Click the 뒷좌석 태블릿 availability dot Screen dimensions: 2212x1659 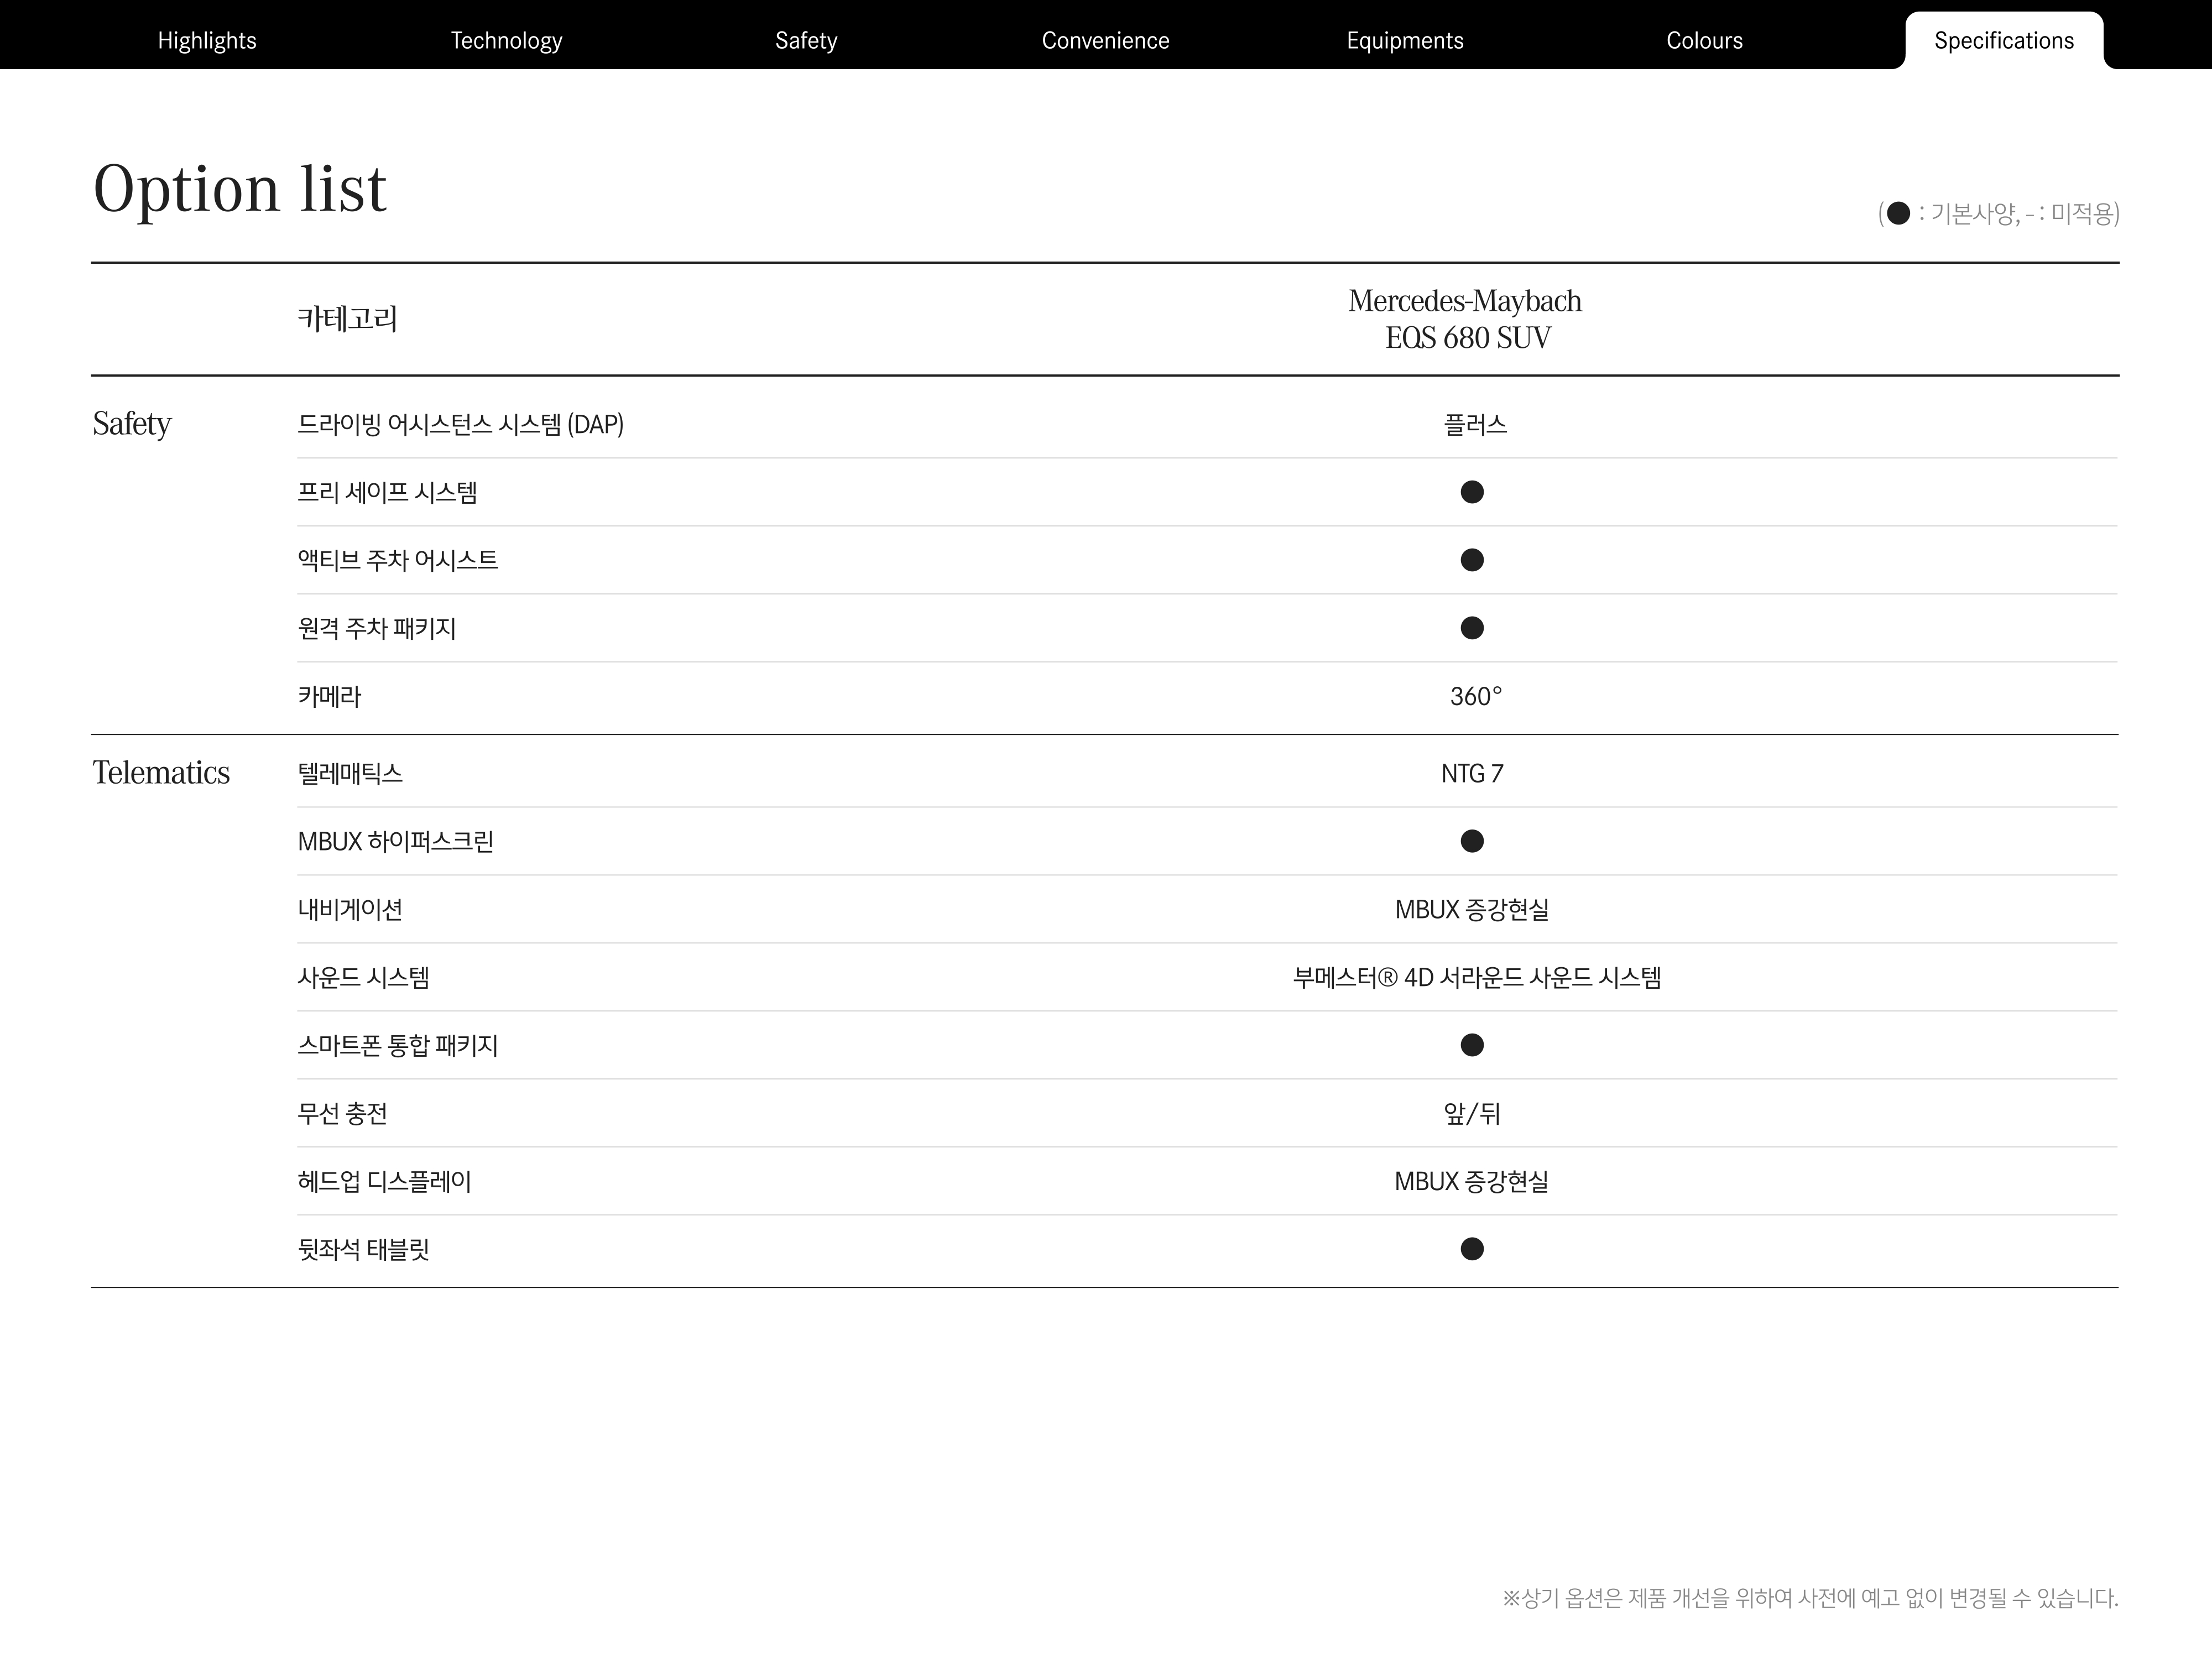point(1472,1249)
